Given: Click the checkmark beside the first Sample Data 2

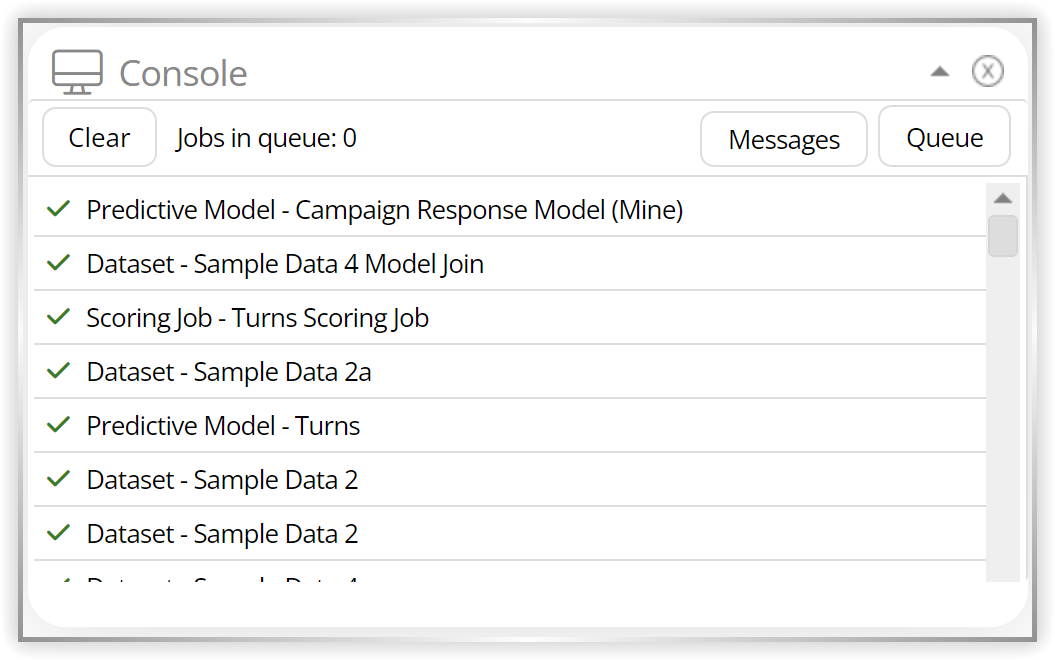Looking at the screenshot, I should pyautogui.click(x=59, y=479).
